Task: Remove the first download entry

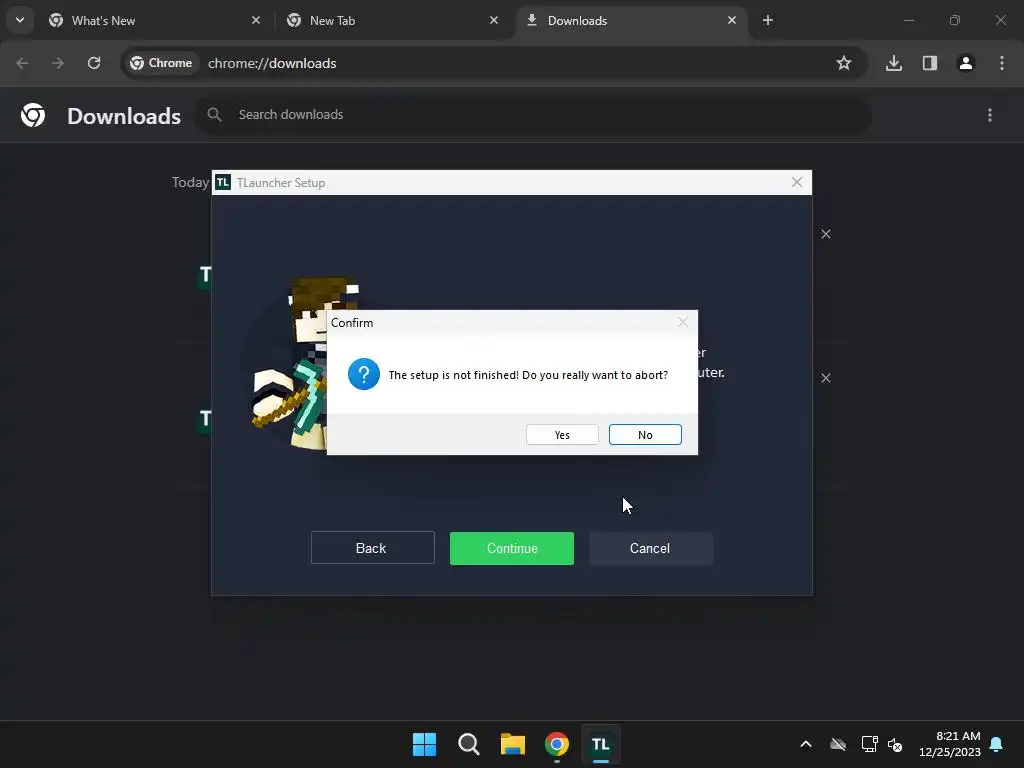Action: click(826, 234)
